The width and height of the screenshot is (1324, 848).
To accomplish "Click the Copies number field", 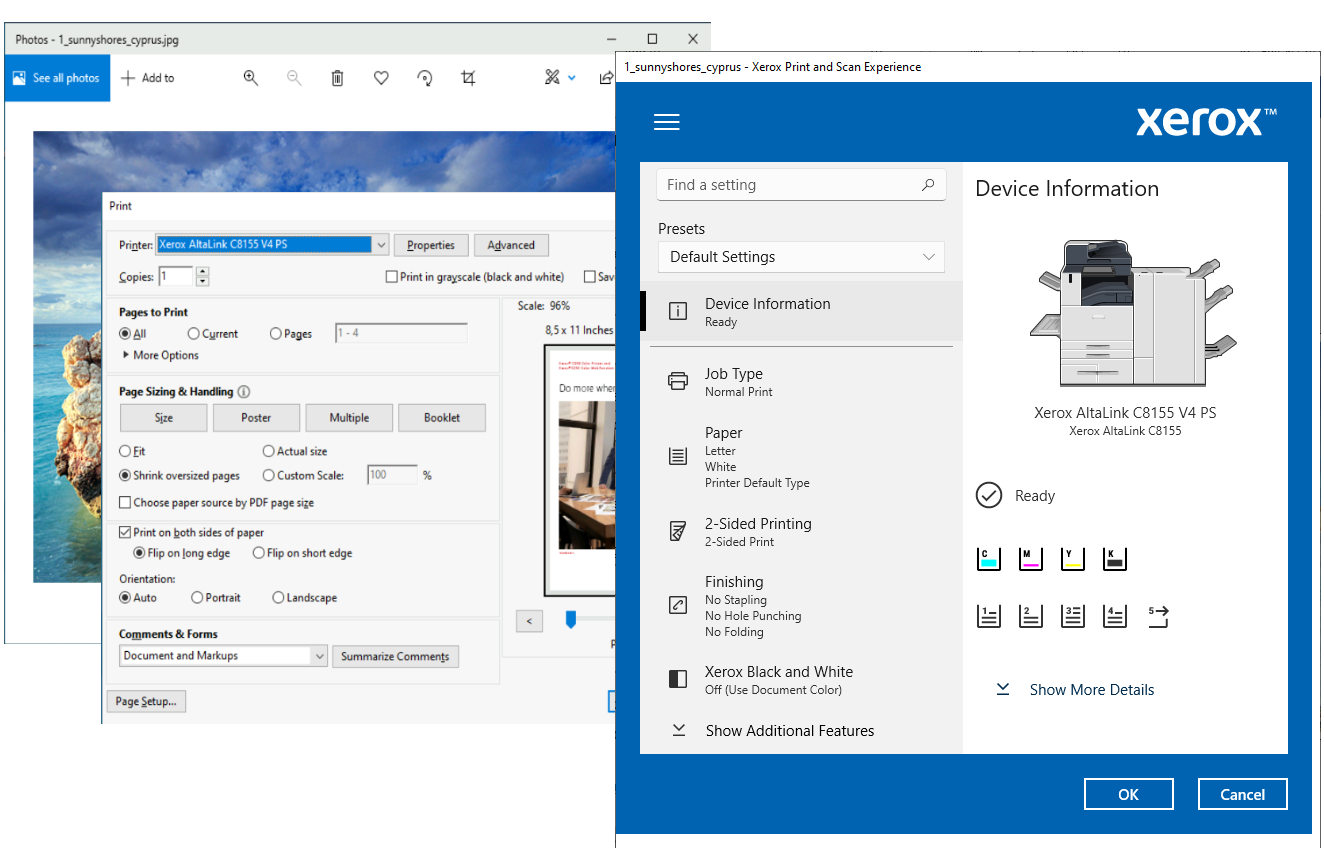I will pos(176,277).
